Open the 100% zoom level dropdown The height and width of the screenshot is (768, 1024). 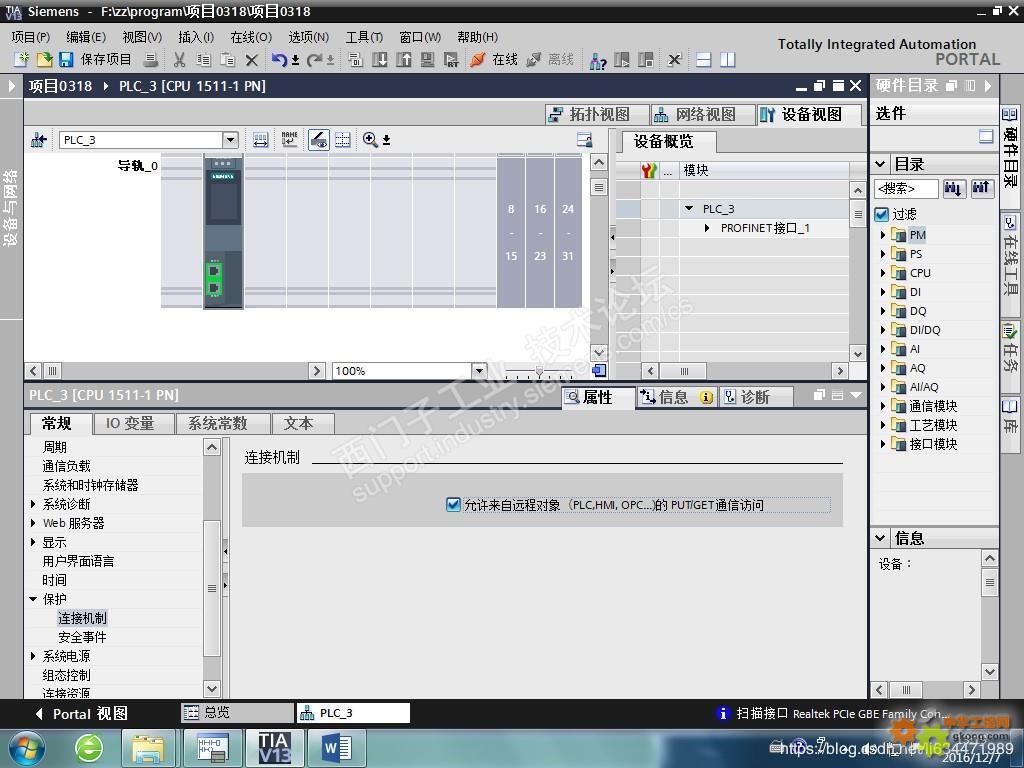point(479,371)
